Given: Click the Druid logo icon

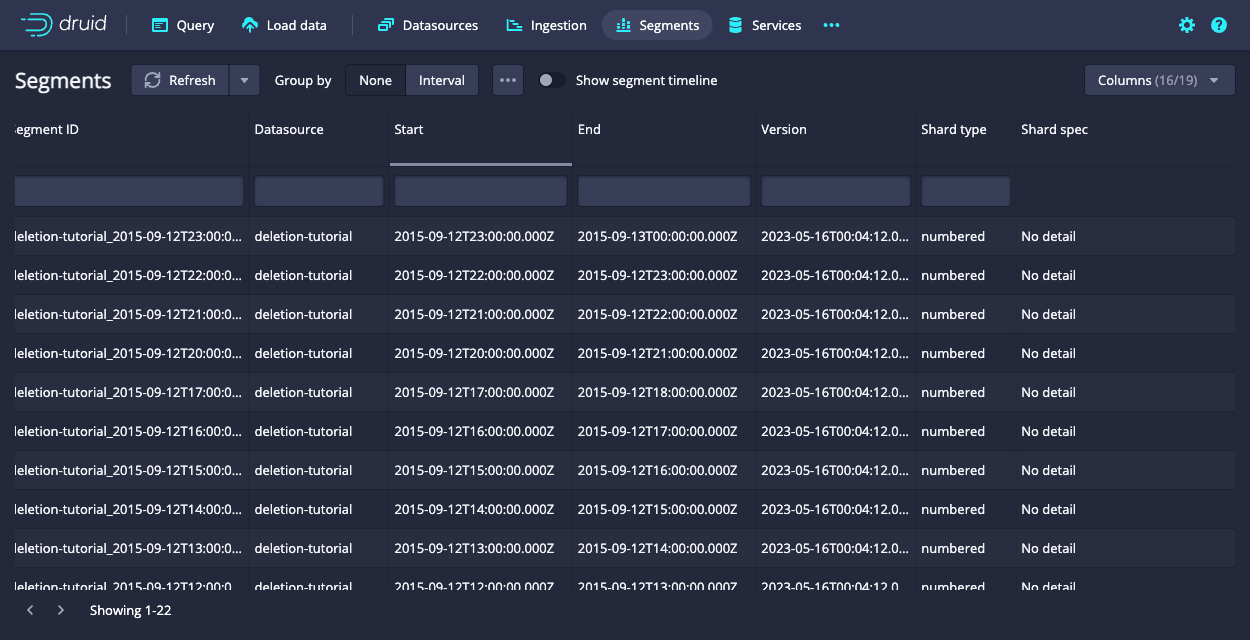Looking at the screenshot, I should (37, 25).
